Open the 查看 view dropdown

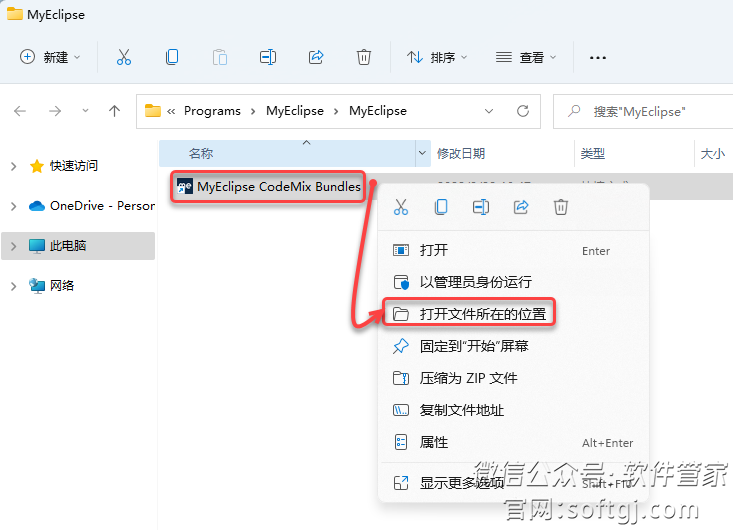click(526, 57)
